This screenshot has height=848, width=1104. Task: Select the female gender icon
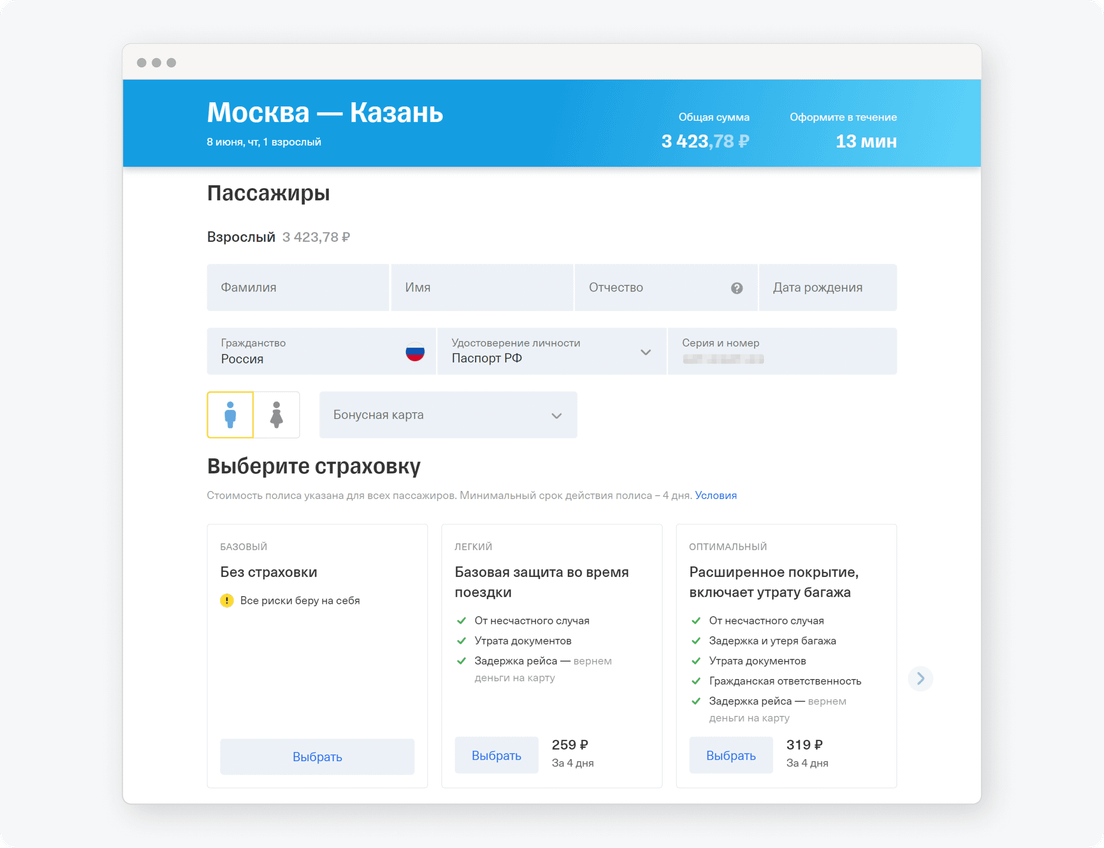click(x=277, y=415)
